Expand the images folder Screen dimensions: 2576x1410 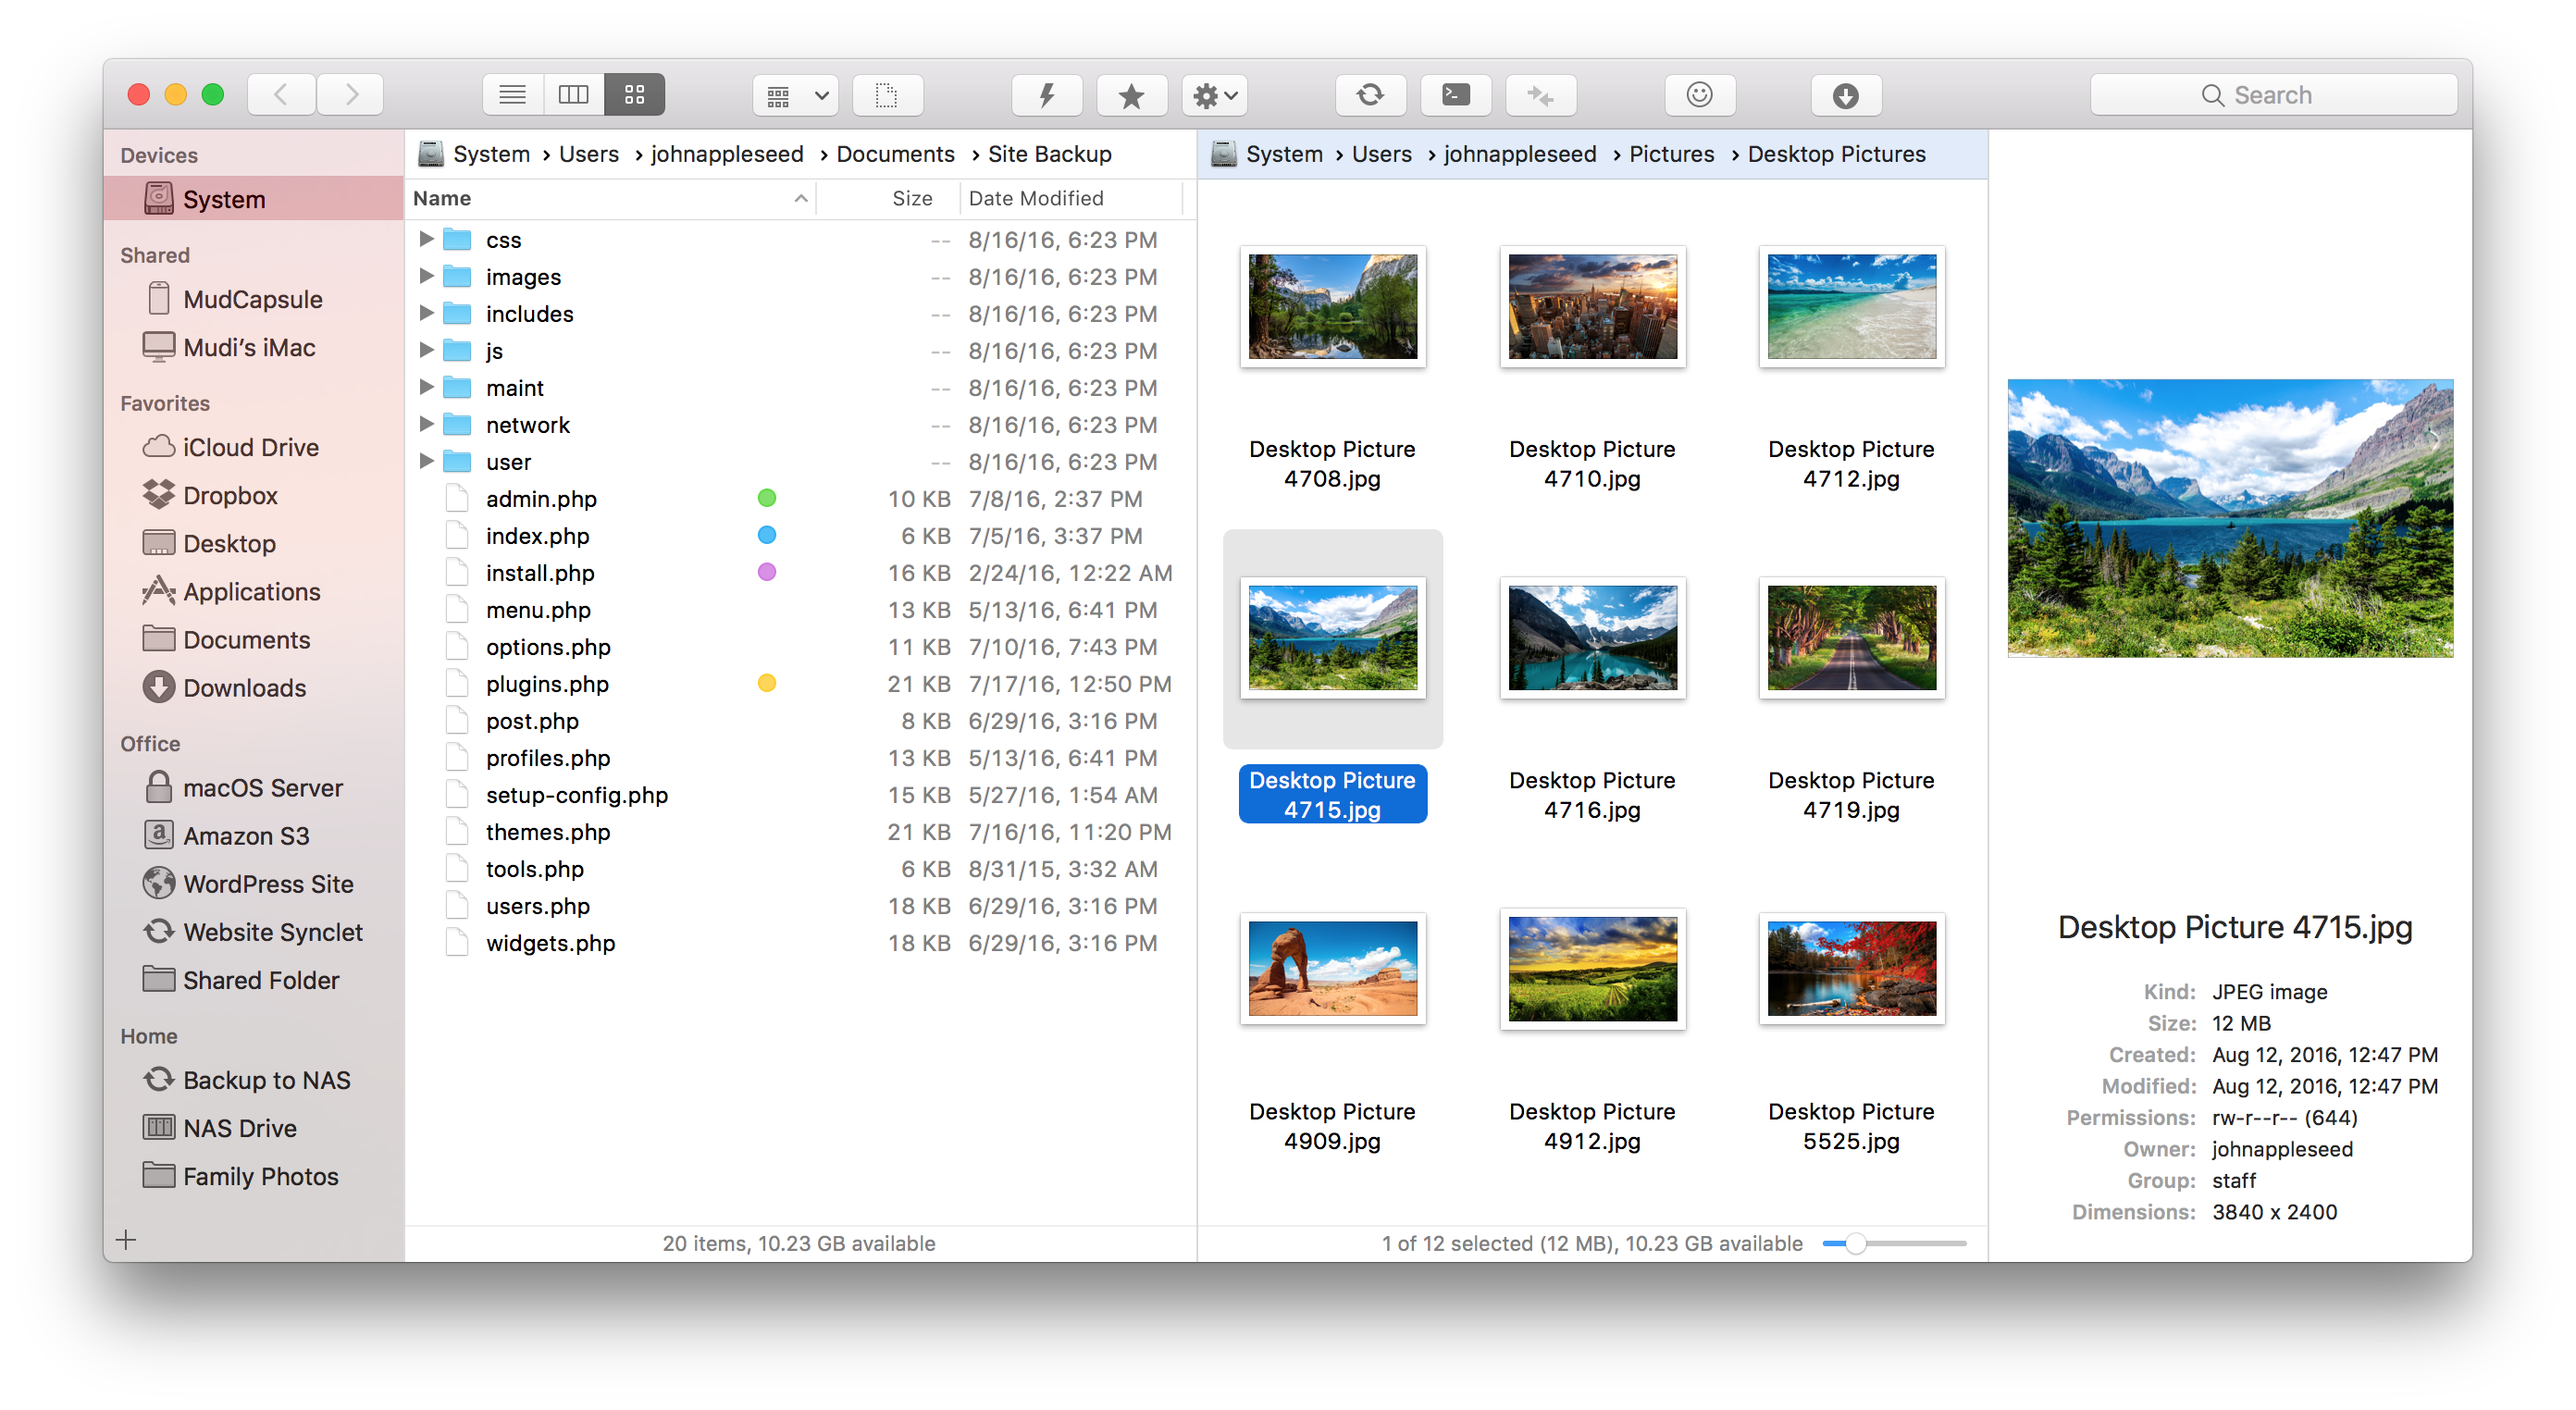(x=426, y=276)
